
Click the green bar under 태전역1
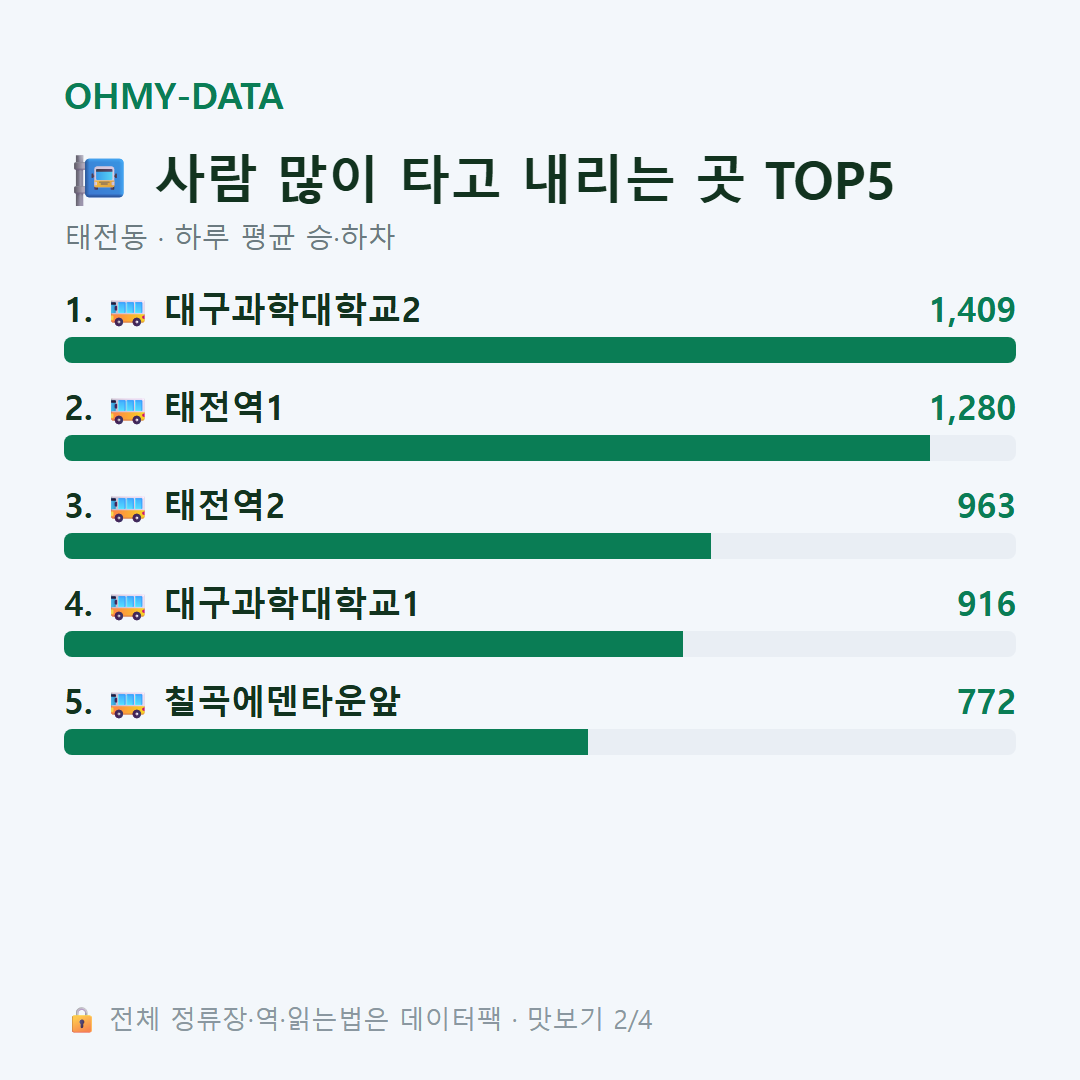[x=497, y=448]
